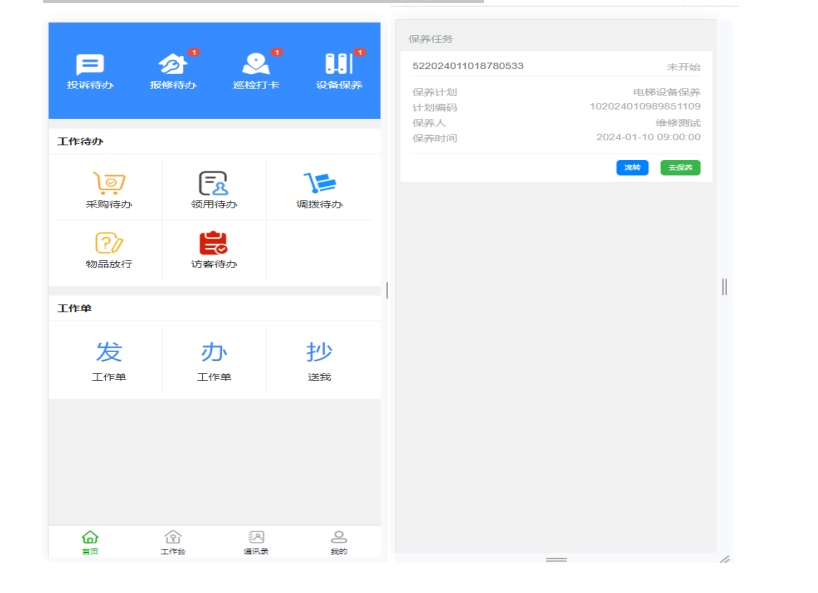Click the right edge resize handle

click(724, 287)
